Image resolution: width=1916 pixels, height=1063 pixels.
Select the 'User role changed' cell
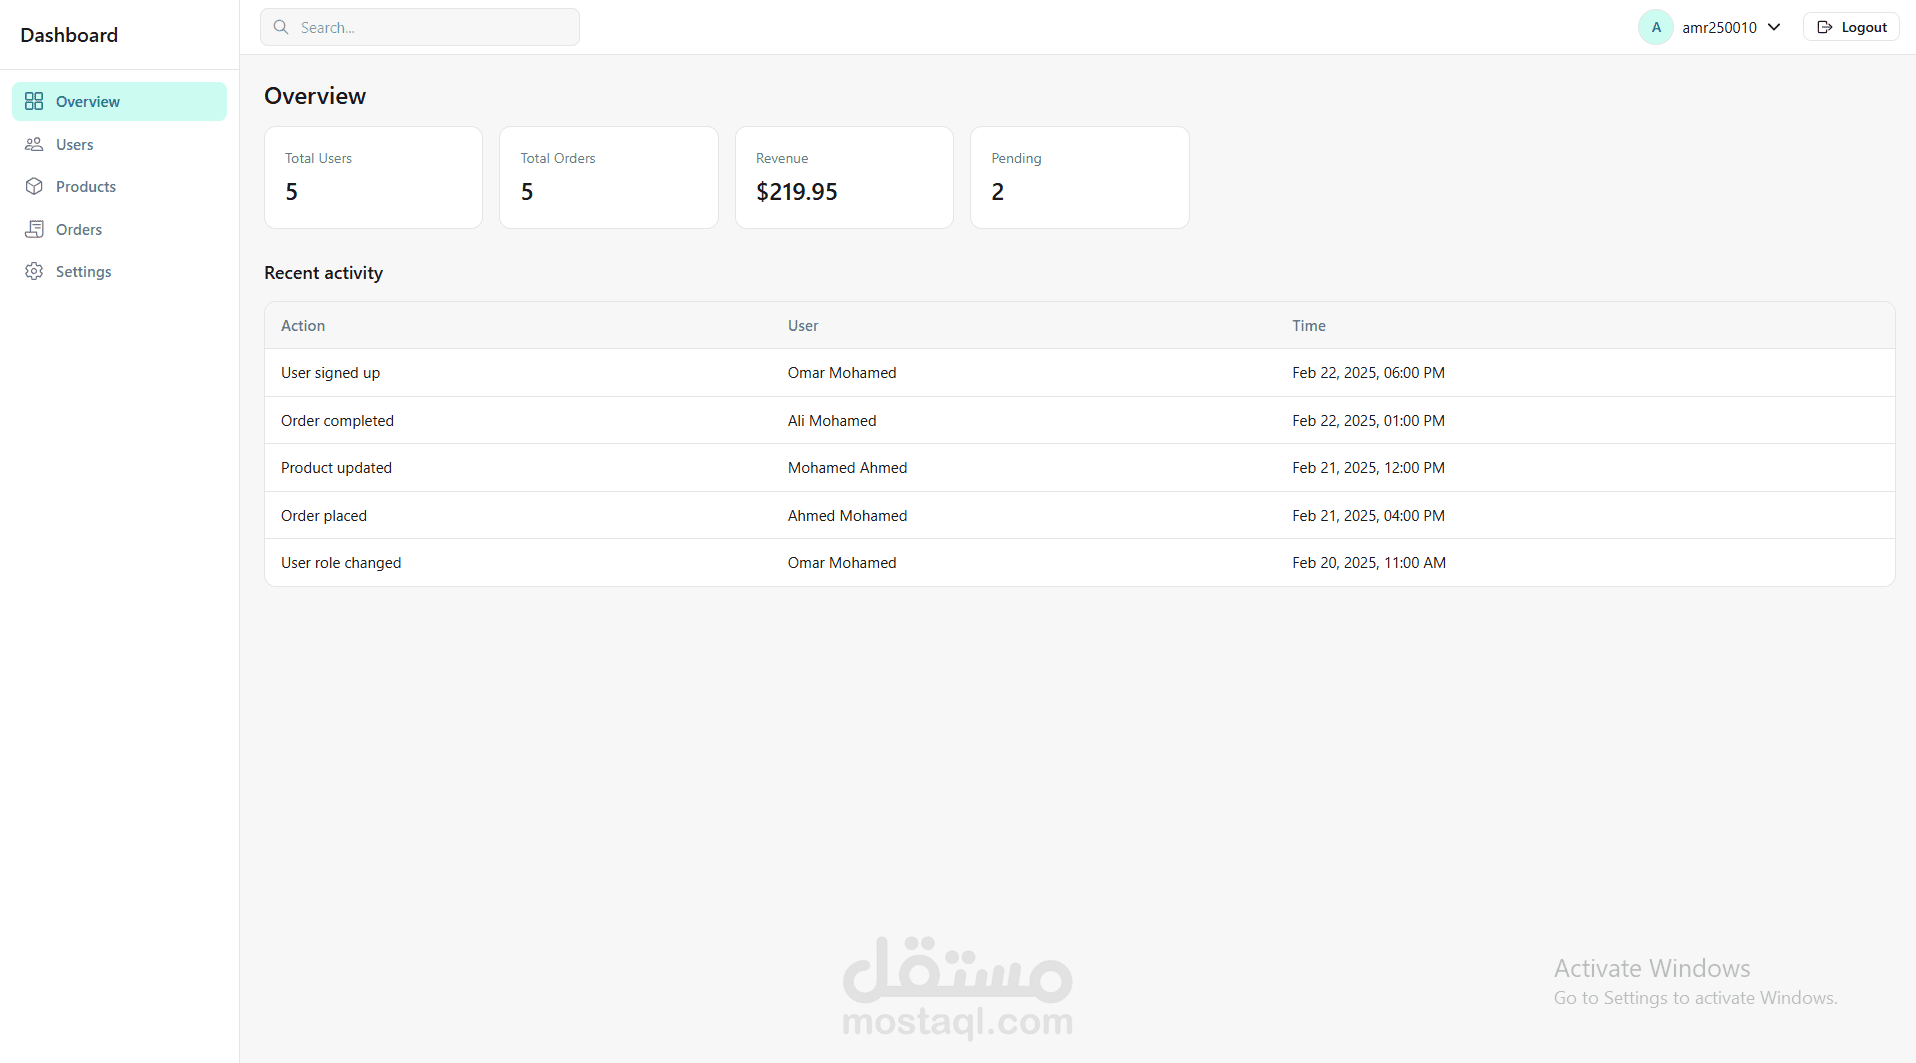click(x=341, y=562)
